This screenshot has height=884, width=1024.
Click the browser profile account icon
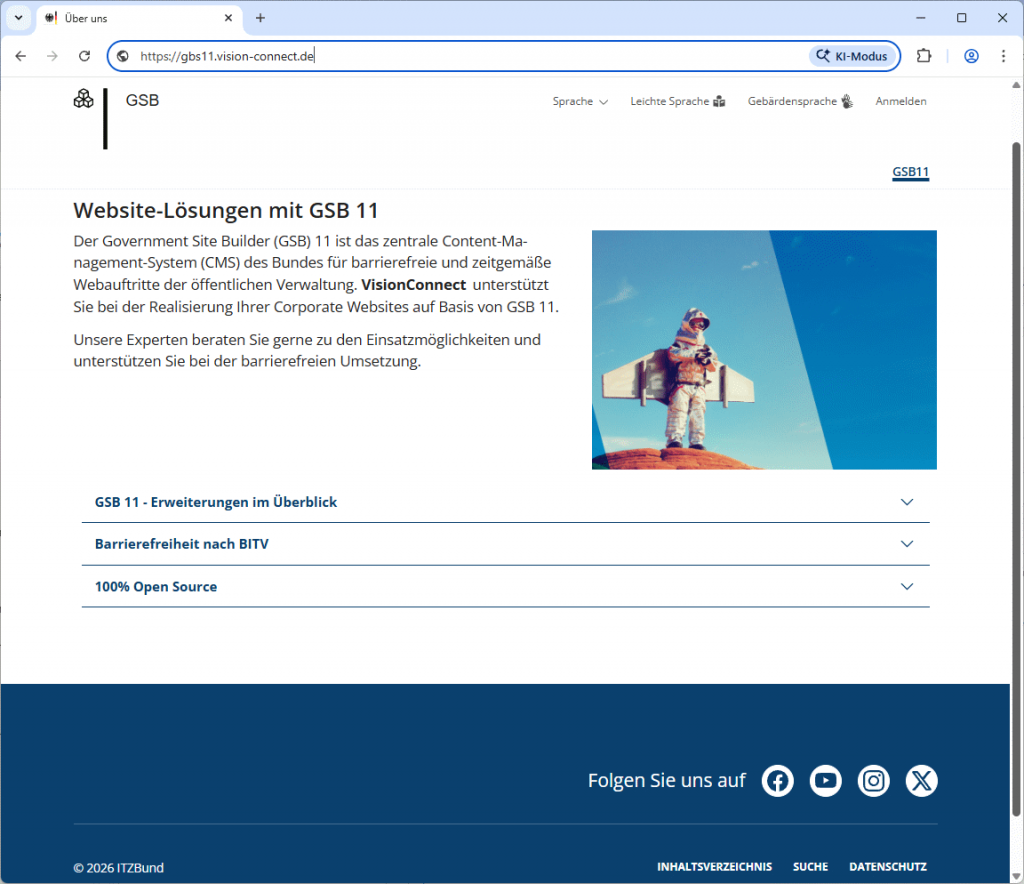point(971,56)
